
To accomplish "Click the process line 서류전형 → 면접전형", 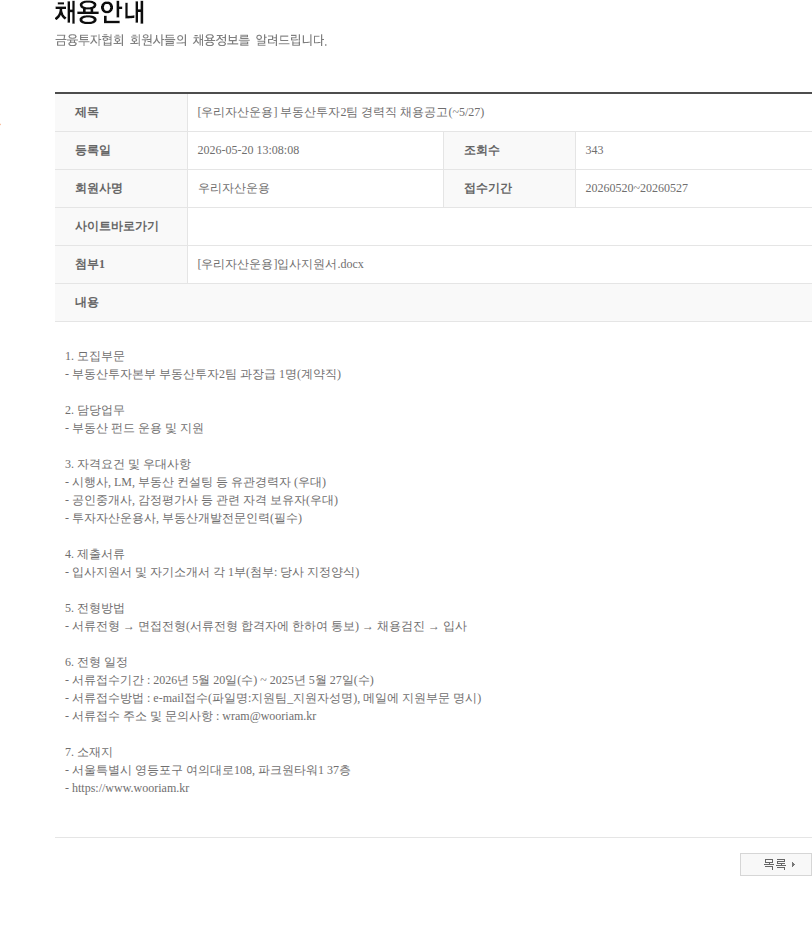I will coord(266,626).
